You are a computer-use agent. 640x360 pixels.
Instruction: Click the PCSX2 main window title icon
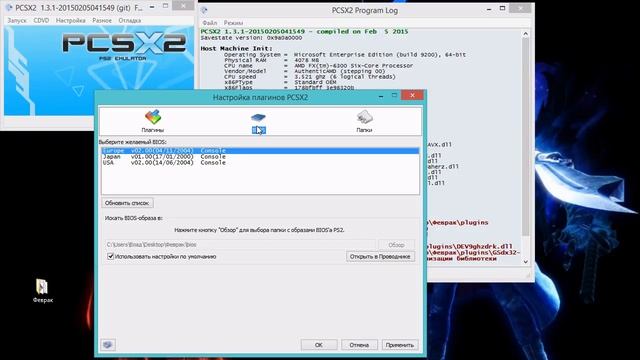click(9, 8)
